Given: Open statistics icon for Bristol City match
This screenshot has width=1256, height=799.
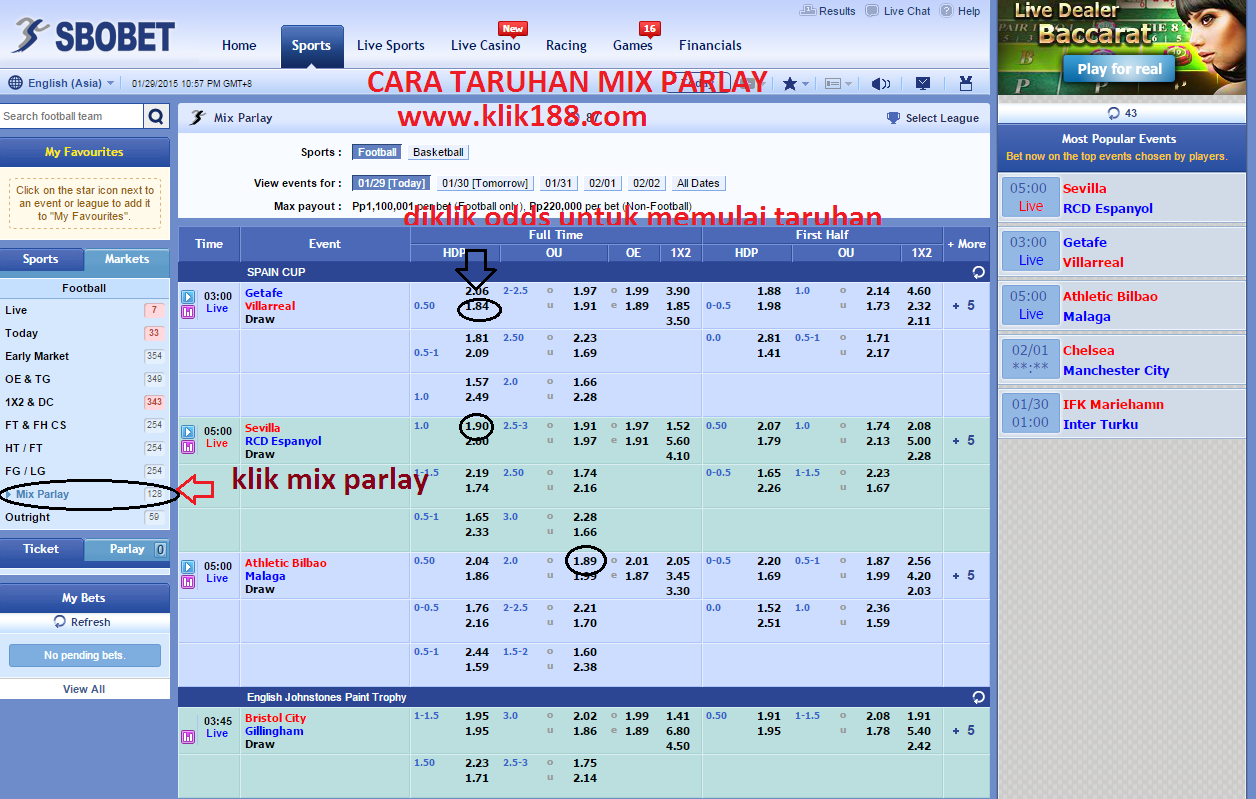Looking at the screenshot, I should [188, 737].
